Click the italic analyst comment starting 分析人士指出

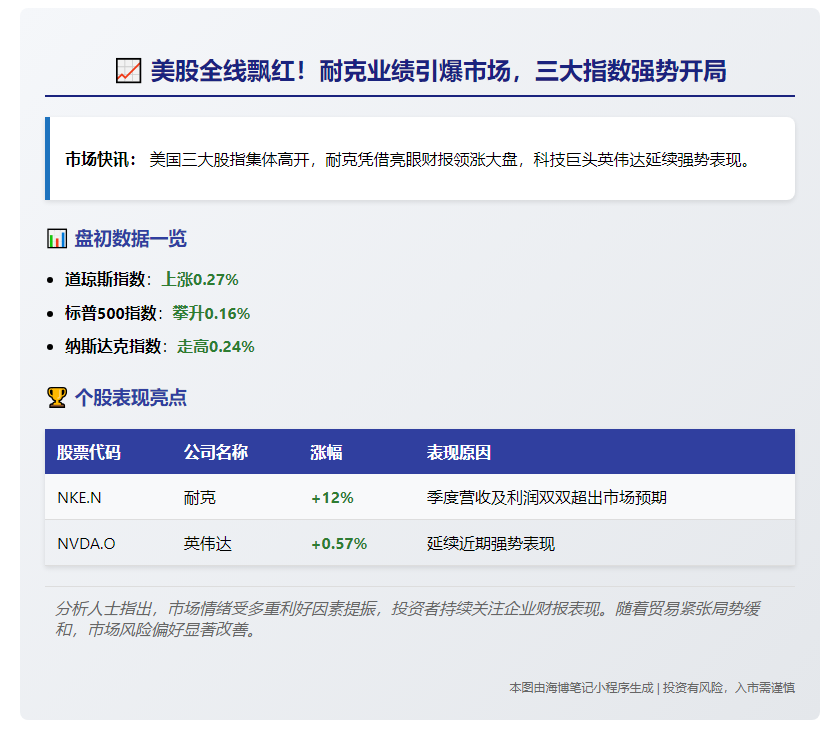(x=407, y=619)
